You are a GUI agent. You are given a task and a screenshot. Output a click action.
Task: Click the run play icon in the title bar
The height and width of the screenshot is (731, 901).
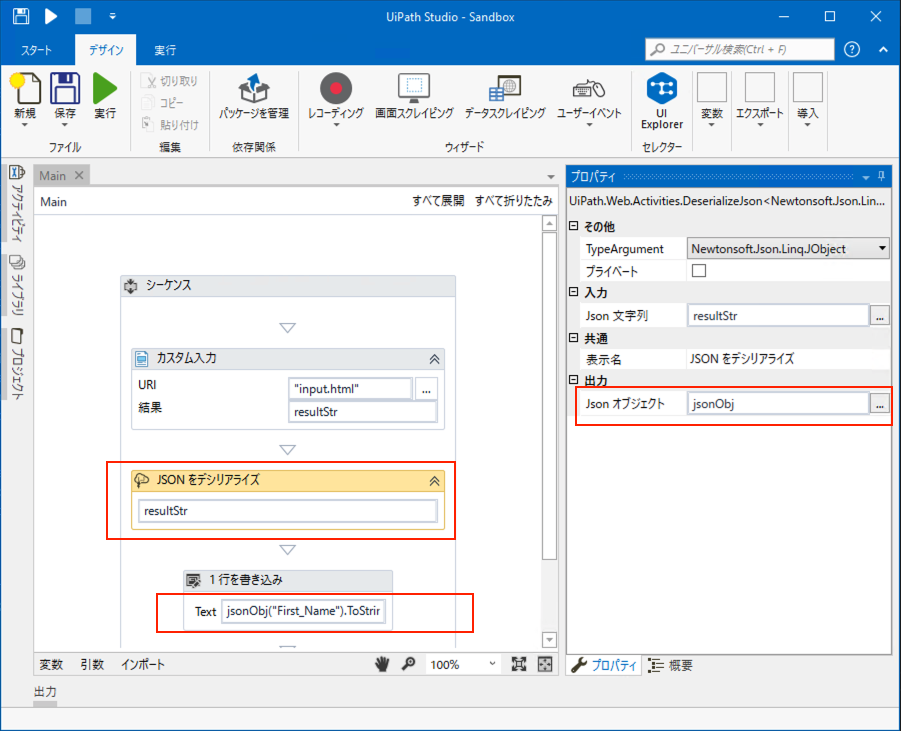[51, 16]
